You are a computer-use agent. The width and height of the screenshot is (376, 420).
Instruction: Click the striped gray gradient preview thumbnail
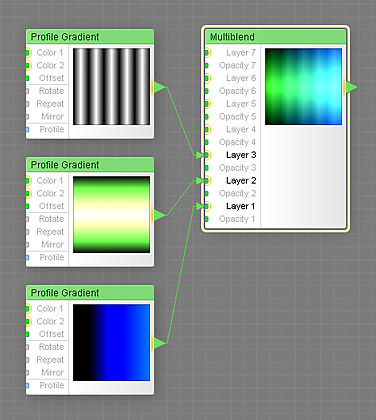111,87
